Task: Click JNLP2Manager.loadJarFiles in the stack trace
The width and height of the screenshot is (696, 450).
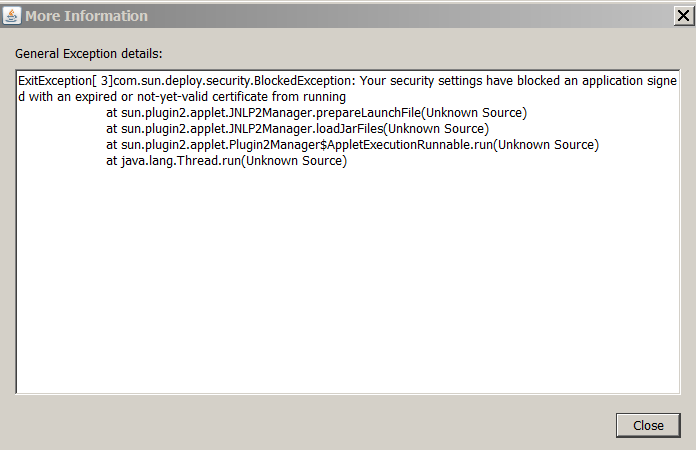Action: (x=305, y=129)
